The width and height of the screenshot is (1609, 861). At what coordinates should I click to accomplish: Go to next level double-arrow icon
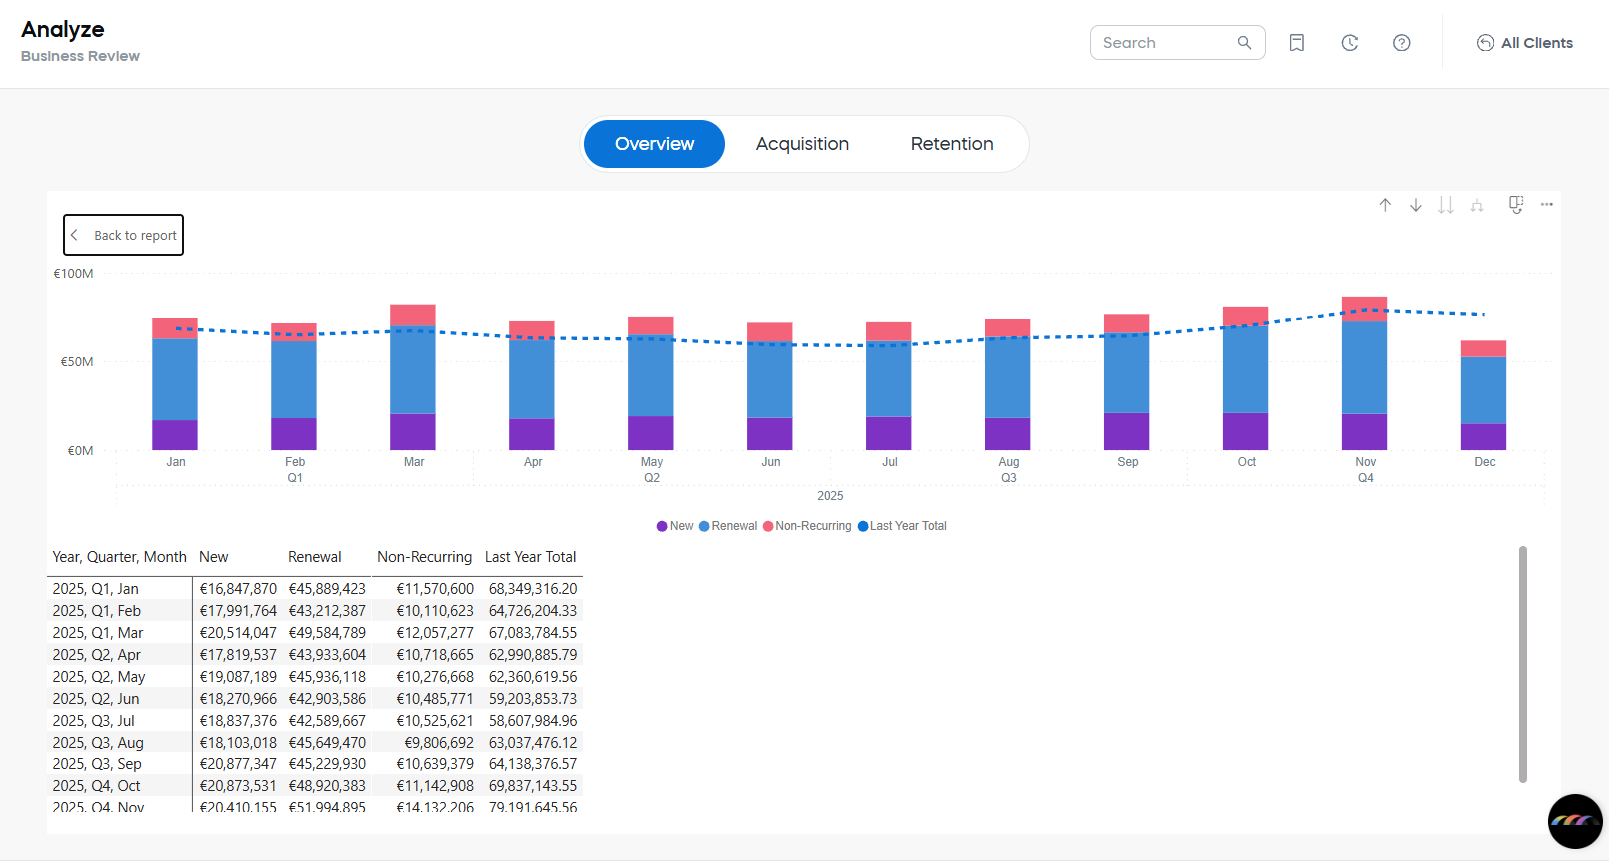(x=1446, y=205)
